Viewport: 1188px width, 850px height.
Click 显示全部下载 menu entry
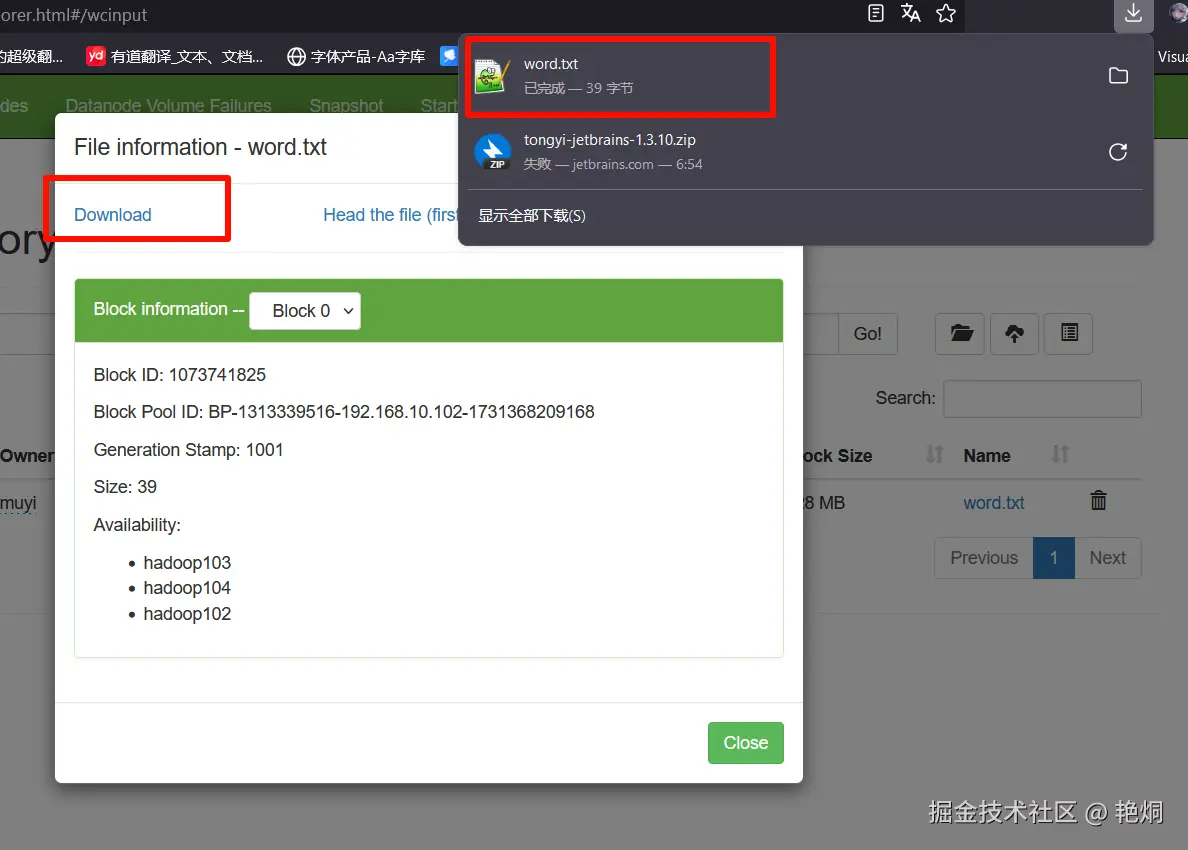tap(532, 216)
